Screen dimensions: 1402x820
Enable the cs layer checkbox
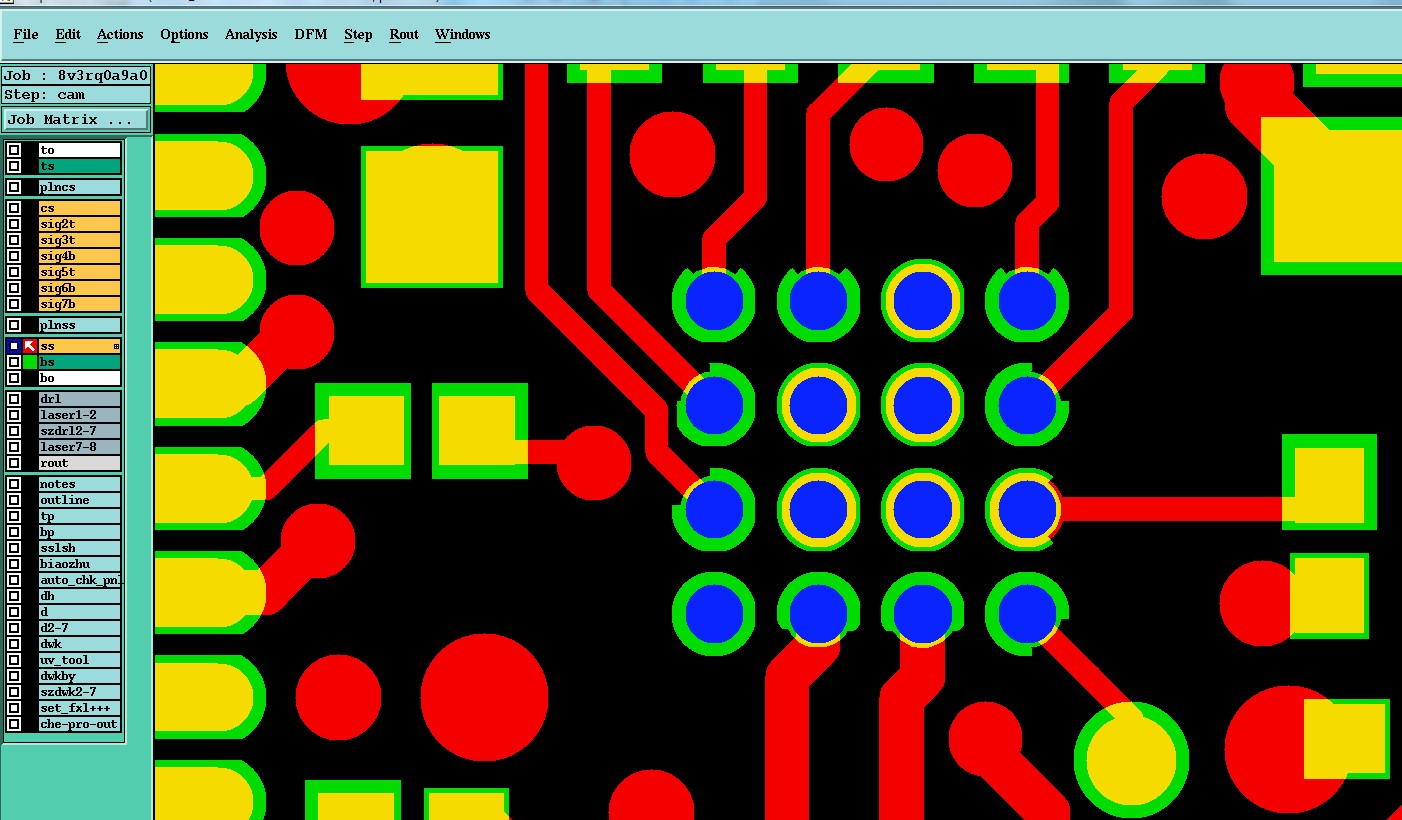coord(14,208)
